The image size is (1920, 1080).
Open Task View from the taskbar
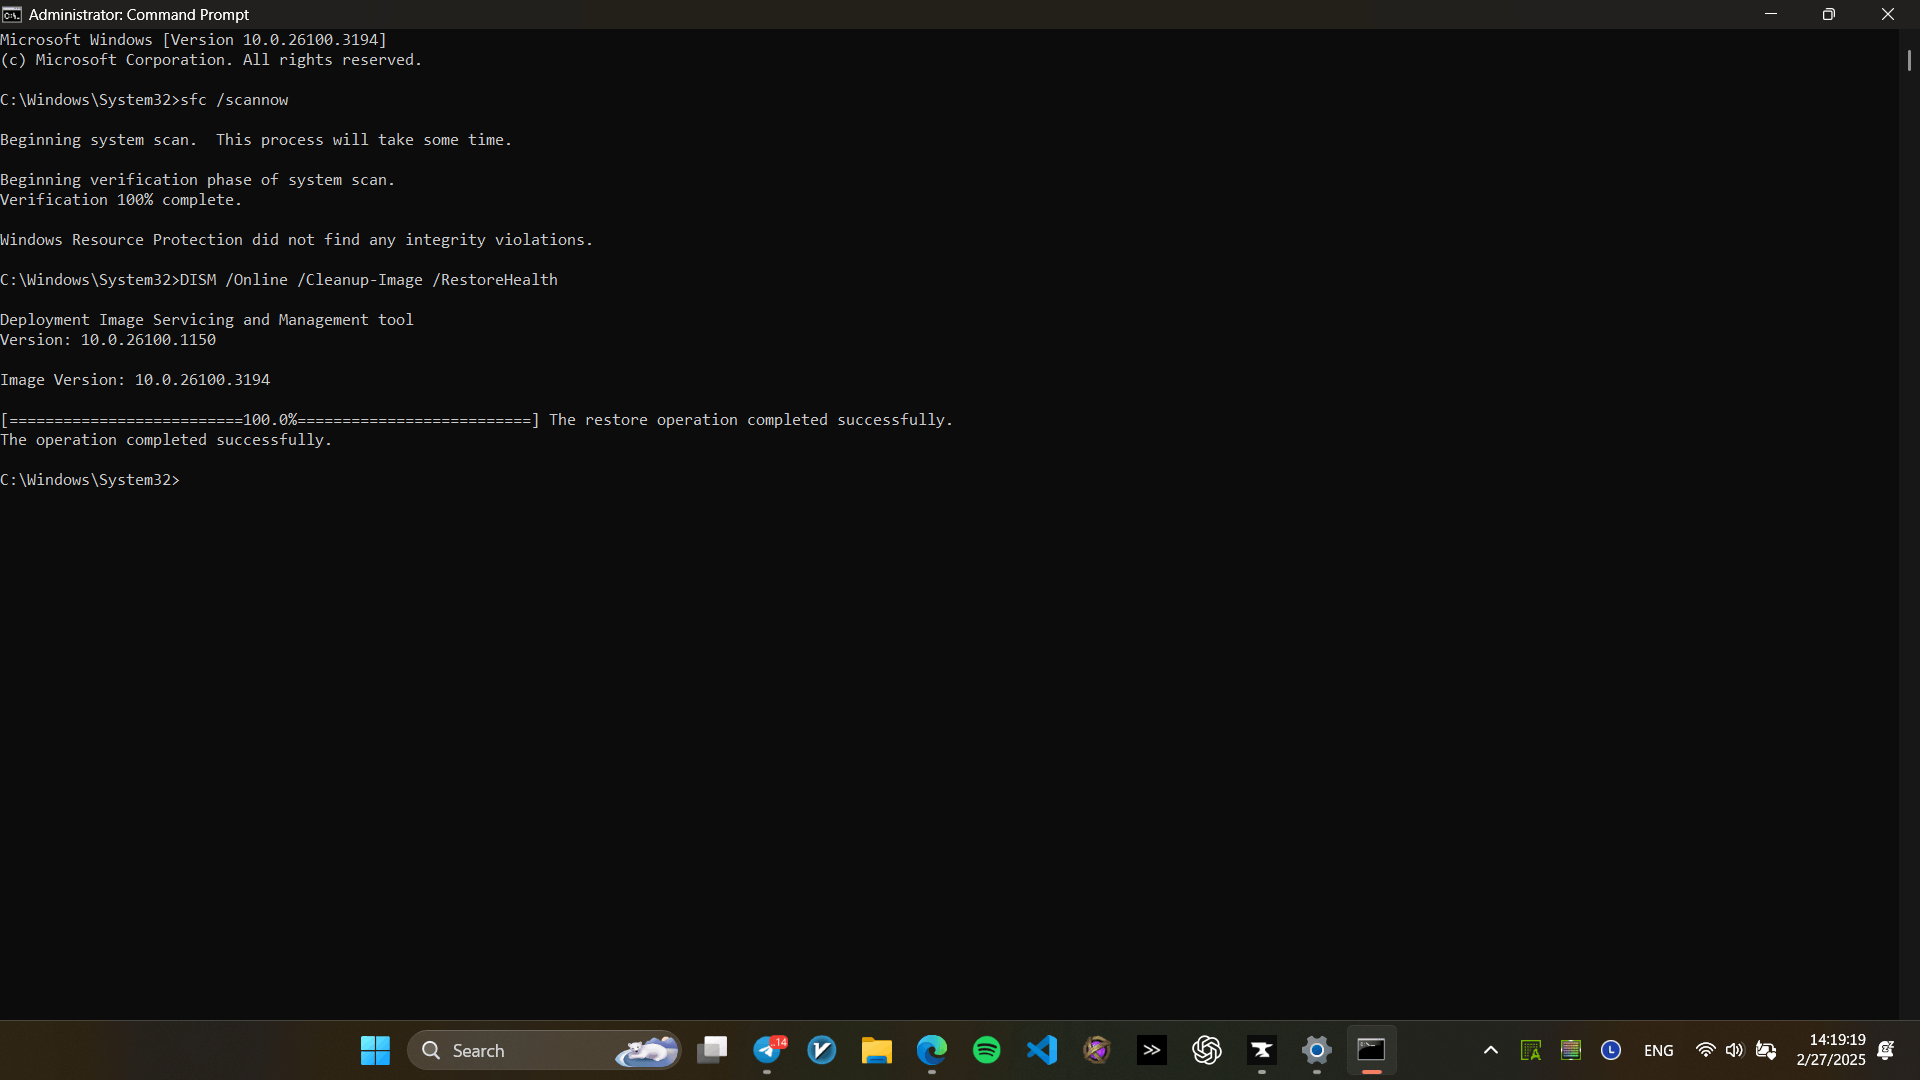(712, 1050)
